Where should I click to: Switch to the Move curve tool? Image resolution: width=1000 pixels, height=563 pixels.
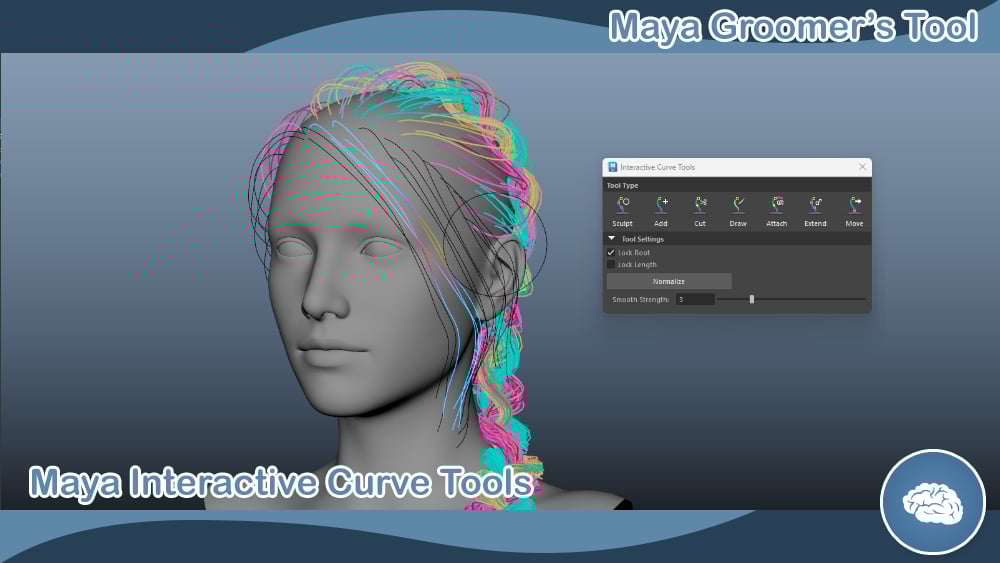tap(854, 211)
